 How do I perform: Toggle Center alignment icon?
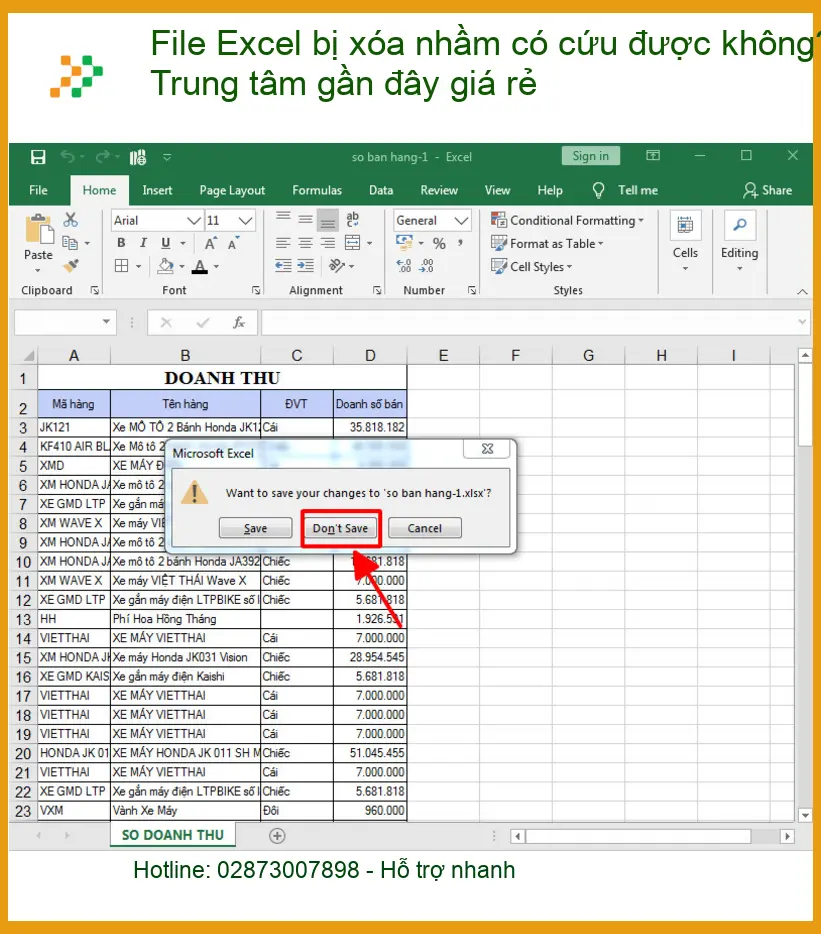(306, 243)
